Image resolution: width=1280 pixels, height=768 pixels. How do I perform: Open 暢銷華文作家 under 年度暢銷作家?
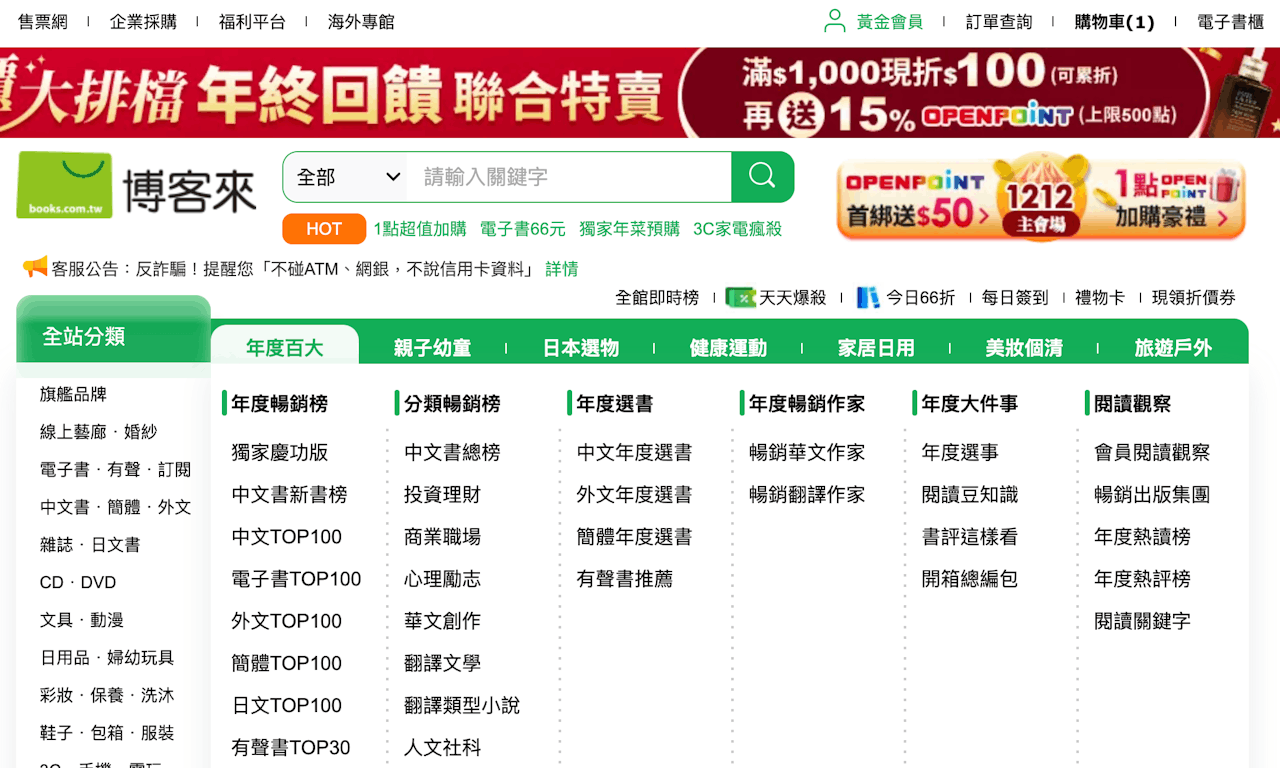[x=805, y=452]
